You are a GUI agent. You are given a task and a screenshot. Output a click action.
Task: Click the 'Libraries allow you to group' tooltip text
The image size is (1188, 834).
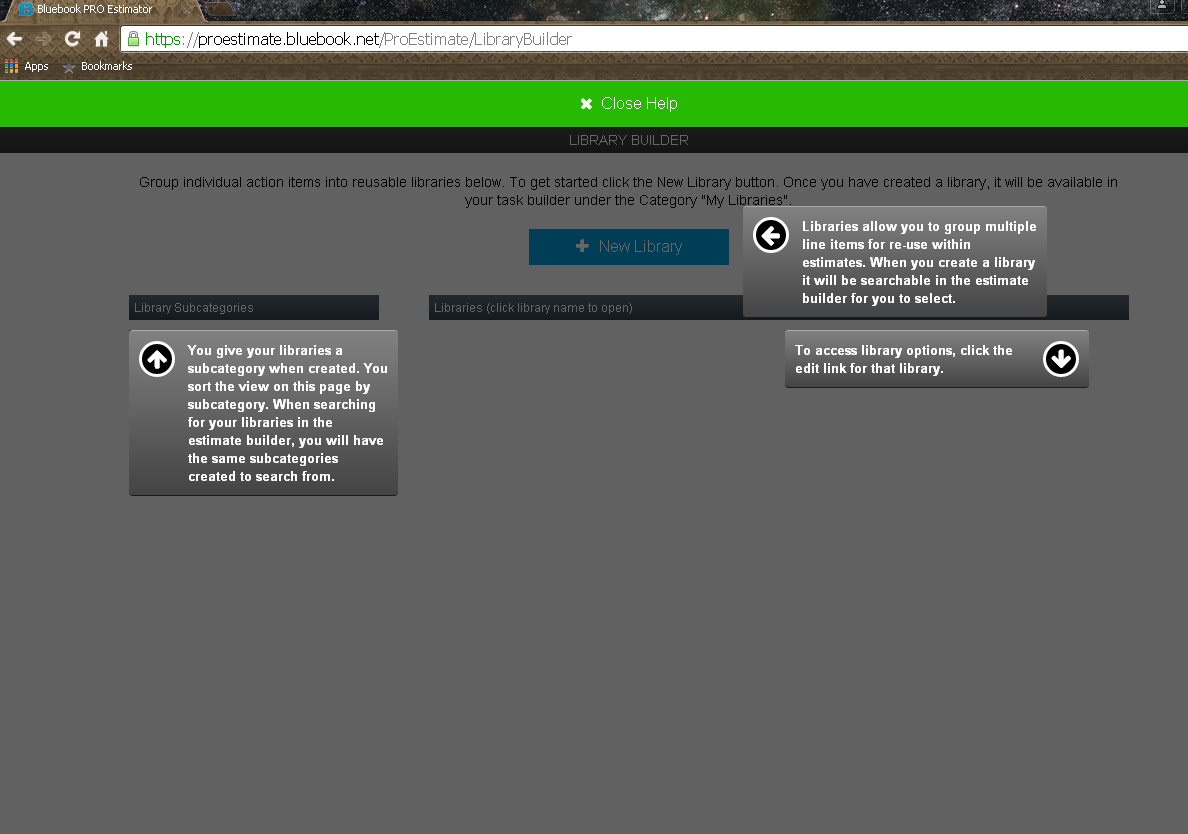click(919, 262)
